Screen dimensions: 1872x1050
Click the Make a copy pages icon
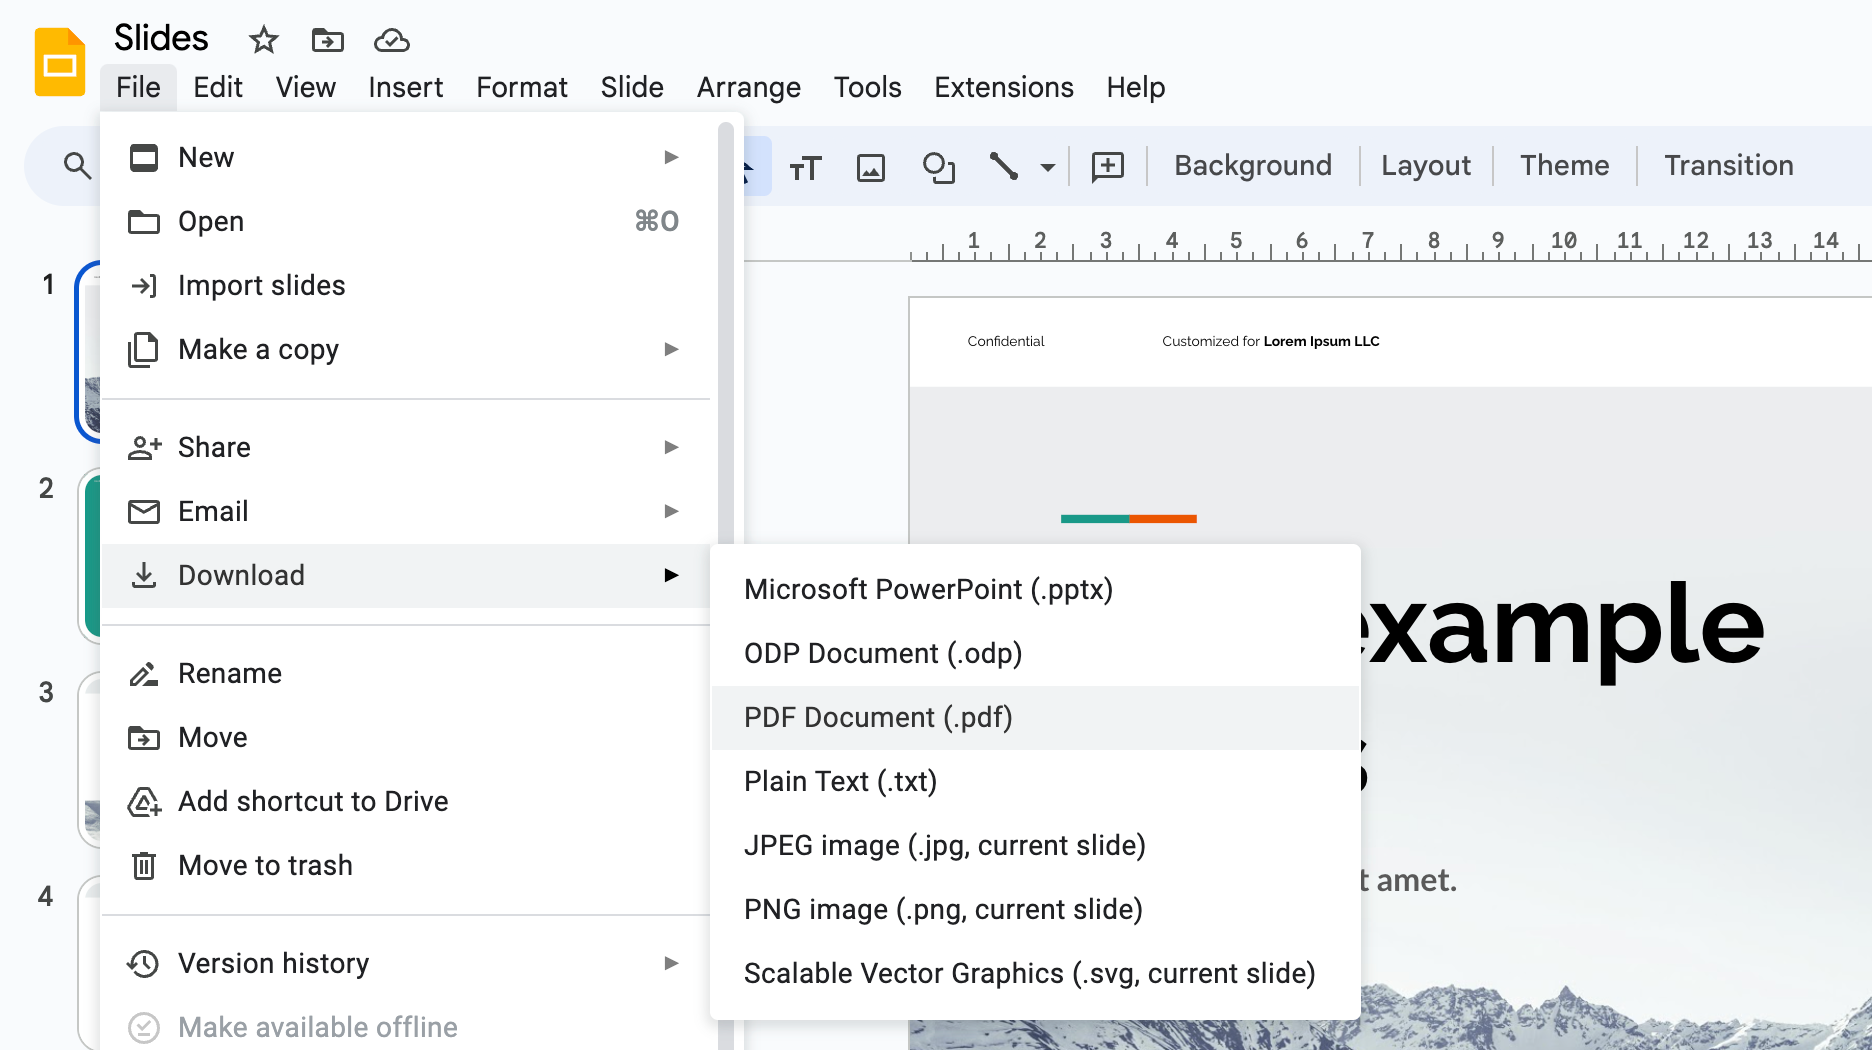tap(144, 350)
